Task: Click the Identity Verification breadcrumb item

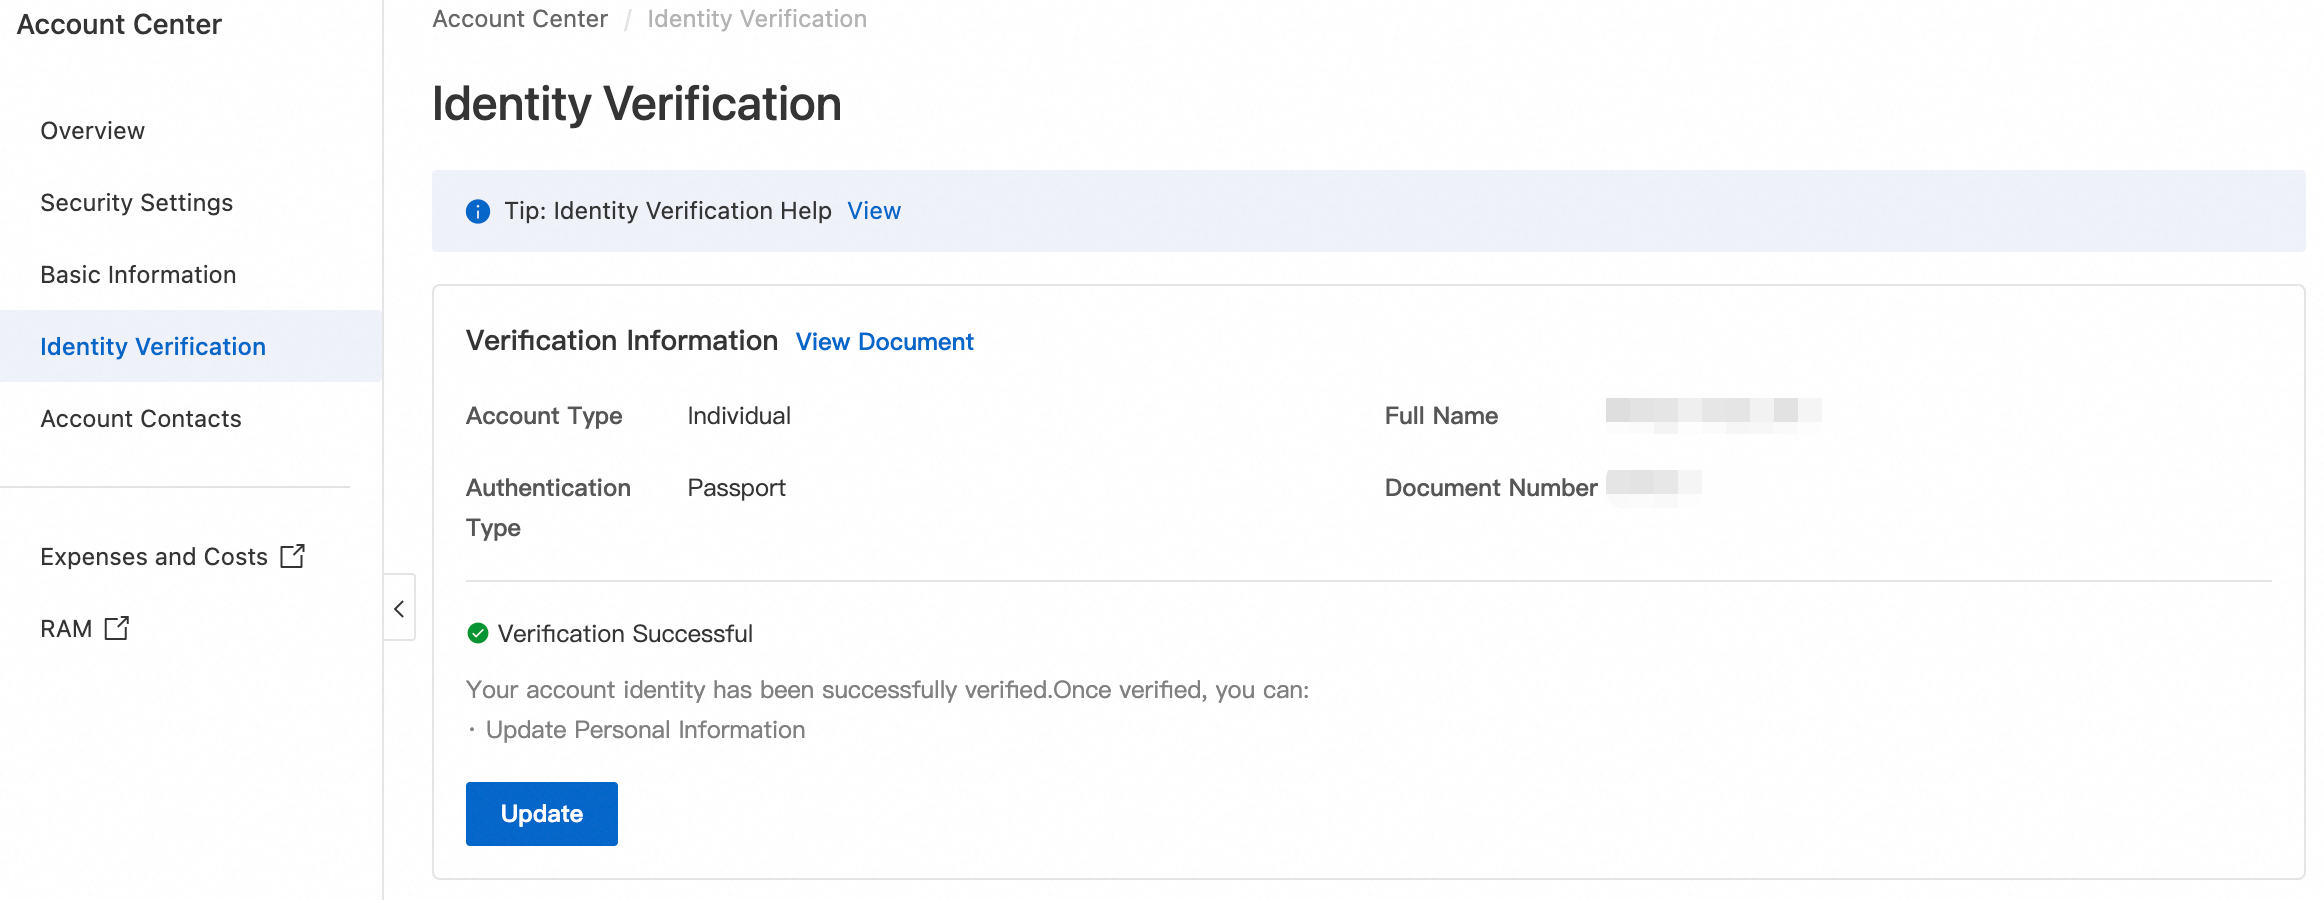Action: tap(757, 19)
